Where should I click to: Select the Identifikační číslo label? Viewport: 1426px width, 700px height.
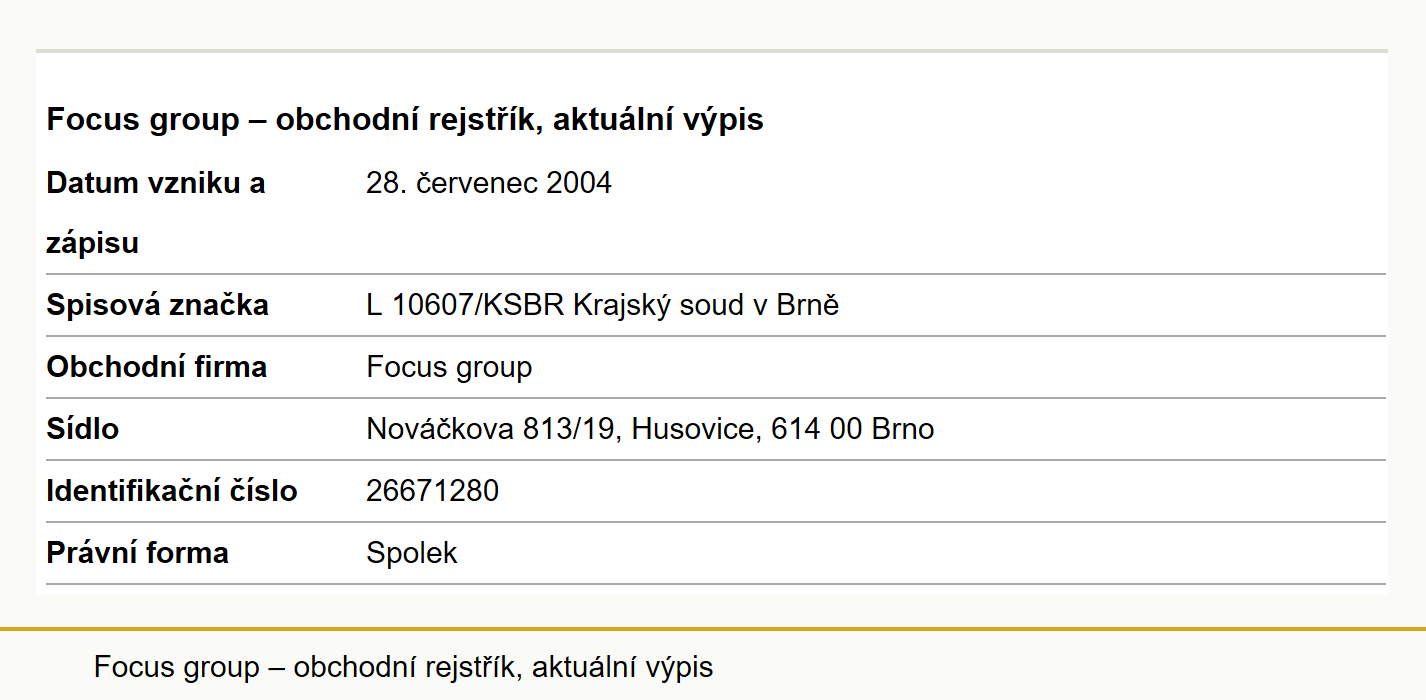[172, 491]
